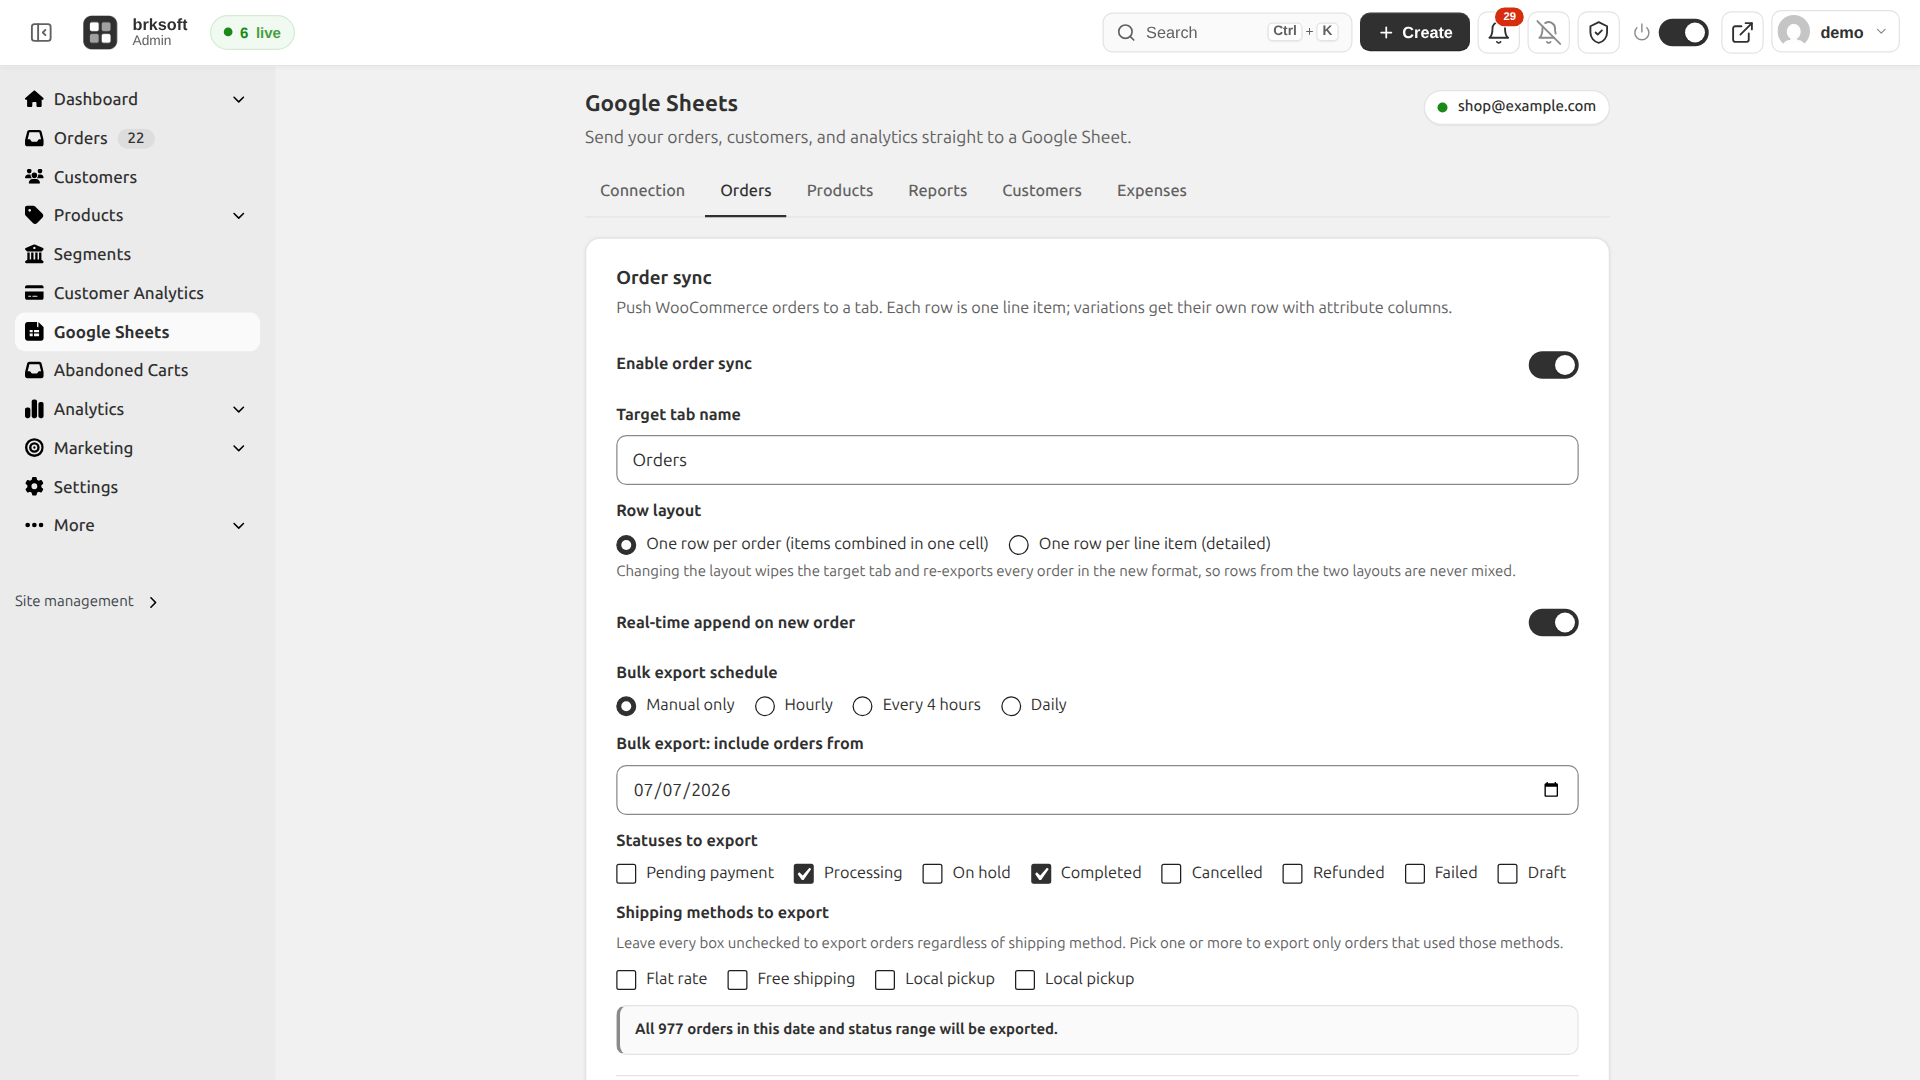Click the Dashboard home icon
Image resolution: width=1920 pixels, height=1080 pixels.
coord(34,99)
